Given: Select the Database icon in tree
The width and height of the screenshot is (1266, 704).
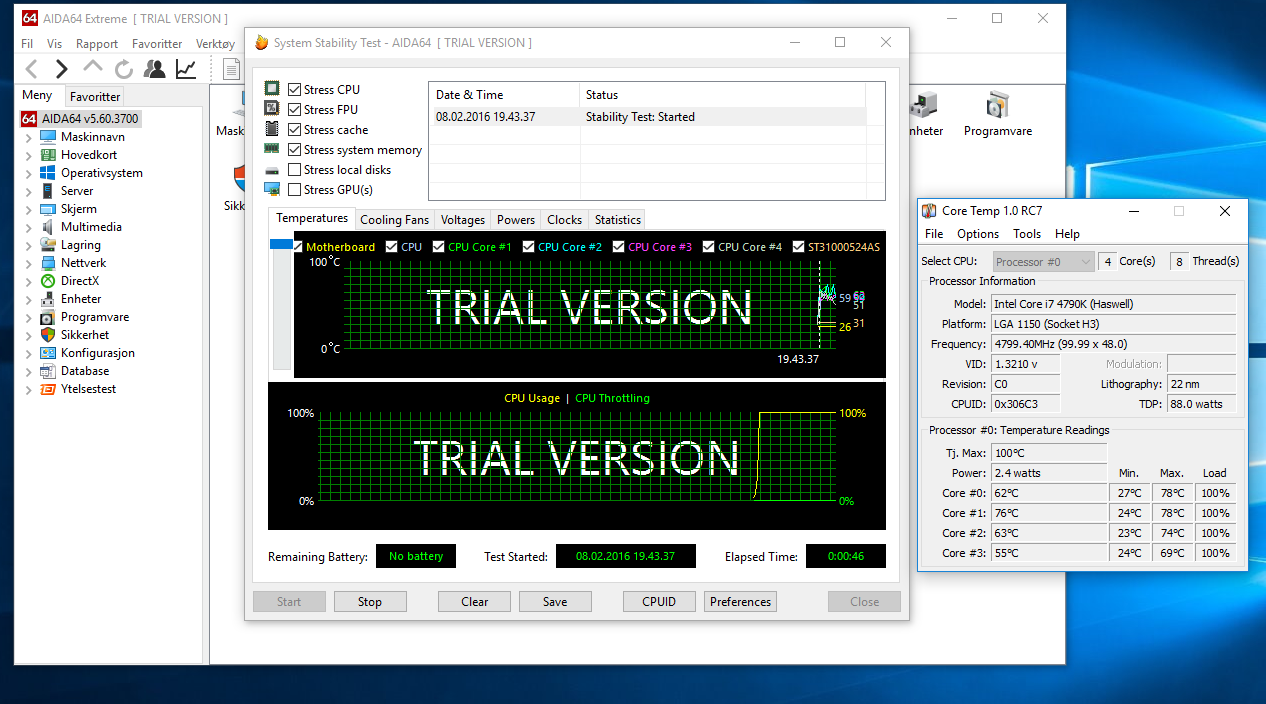Looking at the screenshot, I should (x=48, y=371).
